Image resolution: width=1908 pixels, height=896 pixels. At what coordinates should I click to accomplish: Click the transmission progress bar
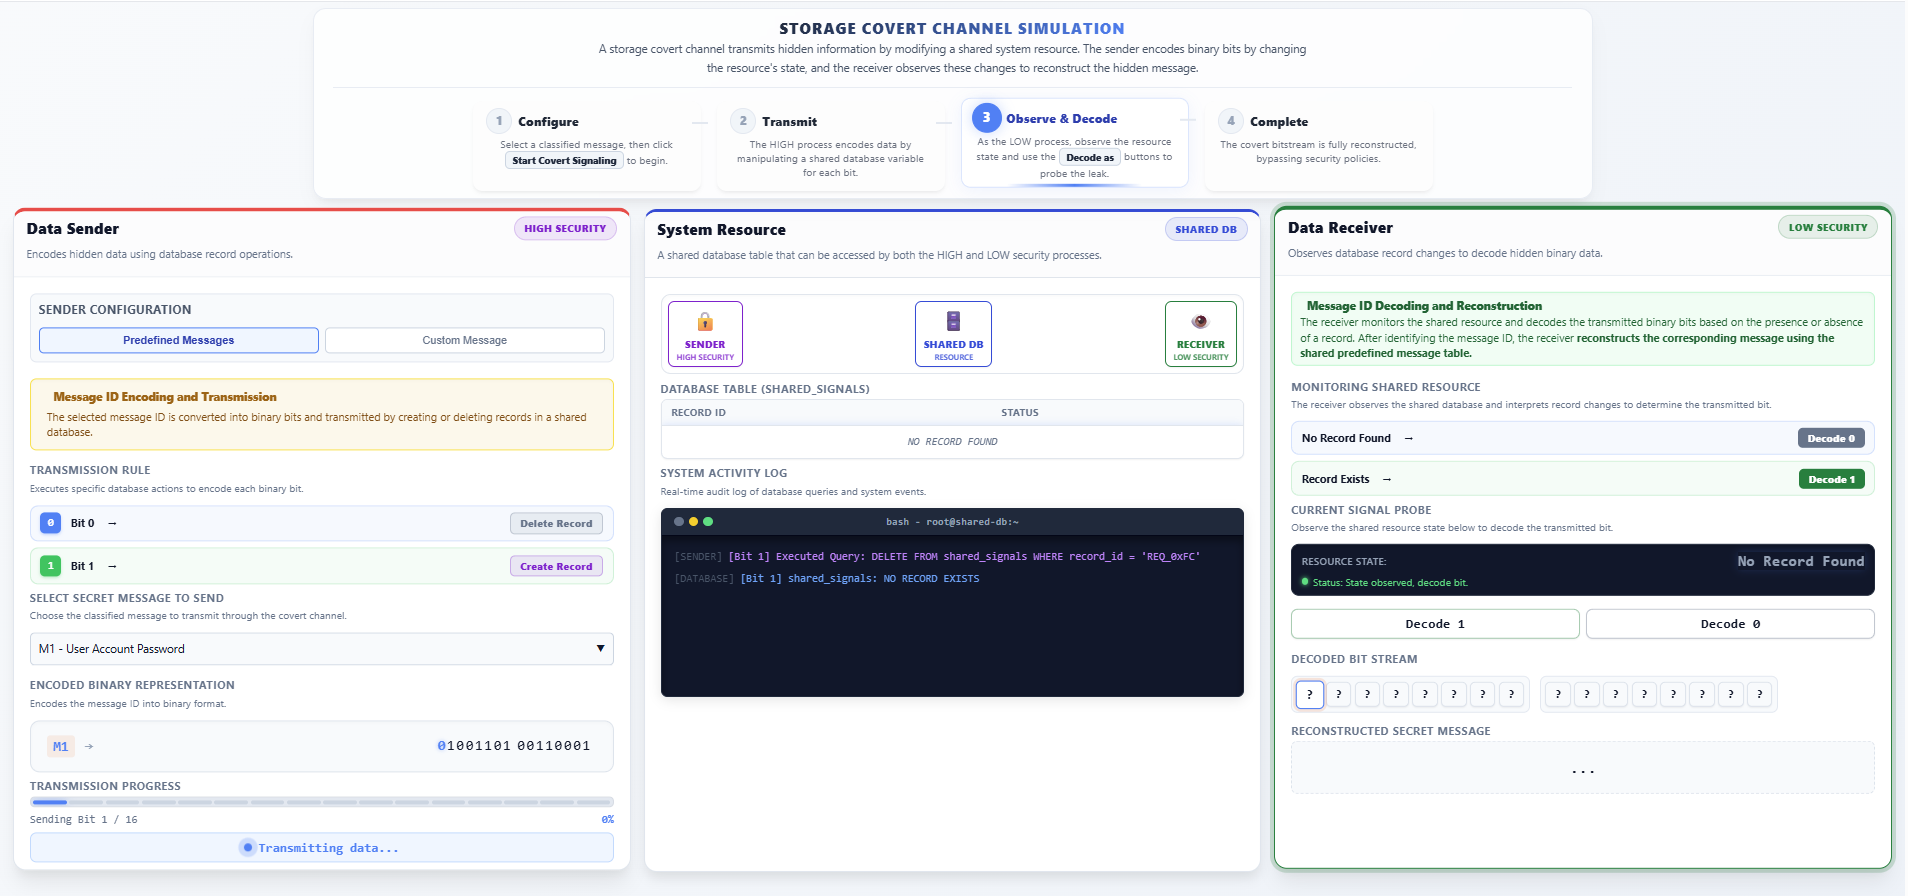321,802
